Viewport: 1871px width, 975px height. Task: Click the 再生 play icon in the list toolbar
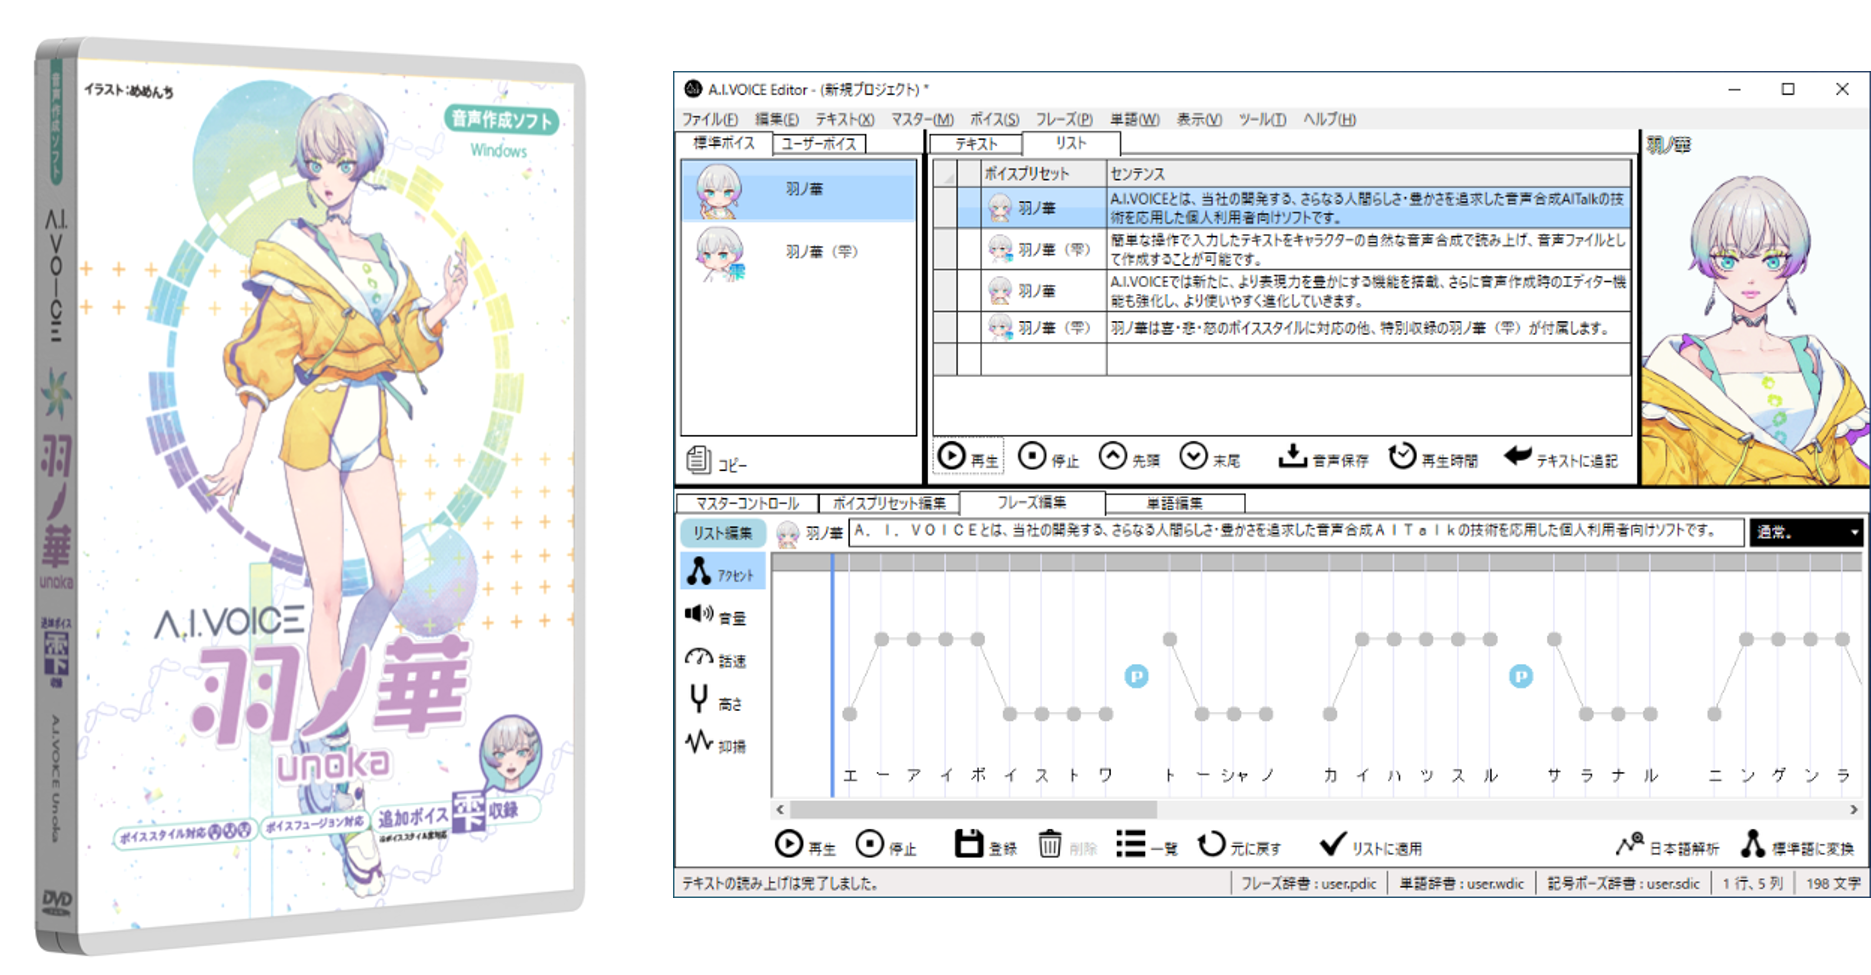(x=951, y=456)
